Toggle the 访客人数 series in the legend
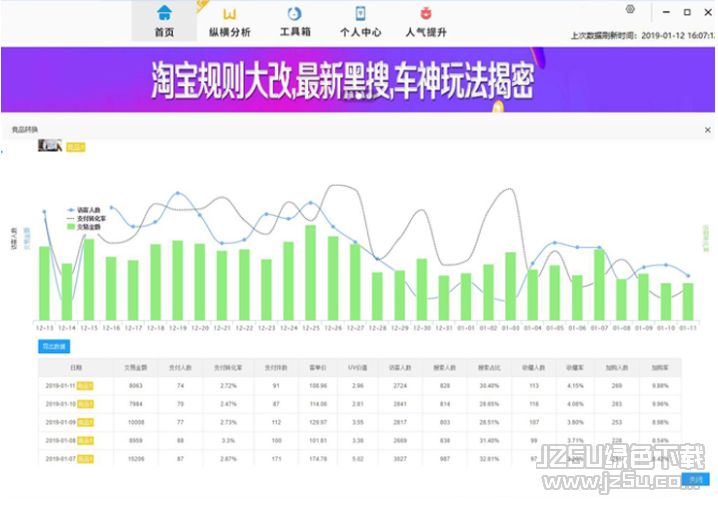Screen dimensions: 718x508 (x=84, y=210)
